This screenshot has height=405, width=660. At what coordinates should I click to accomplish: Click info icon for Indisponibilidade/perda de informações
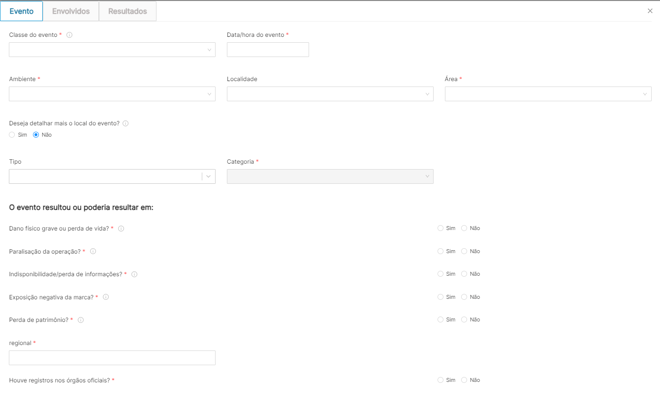(134, 274)
